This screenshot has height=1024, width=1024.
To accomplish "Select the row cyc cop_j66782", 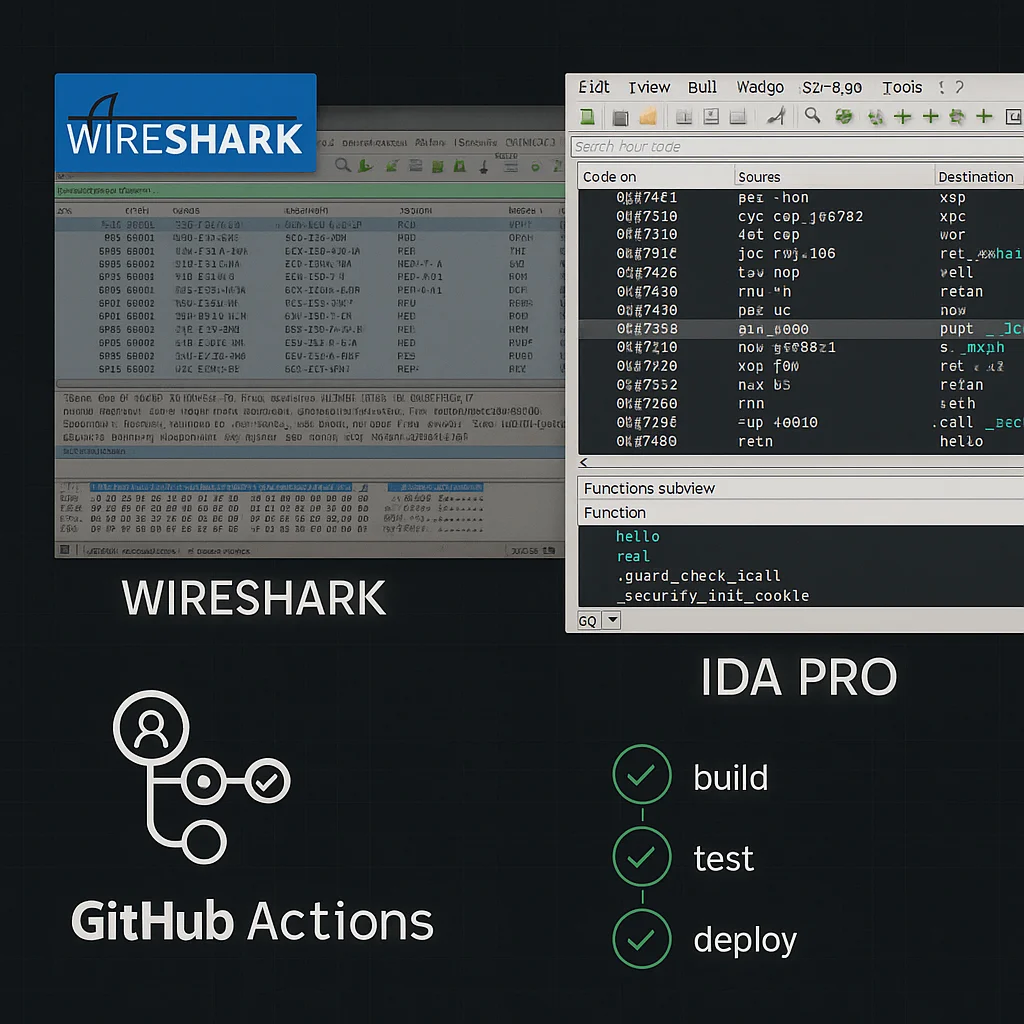I will click(801, 216).
